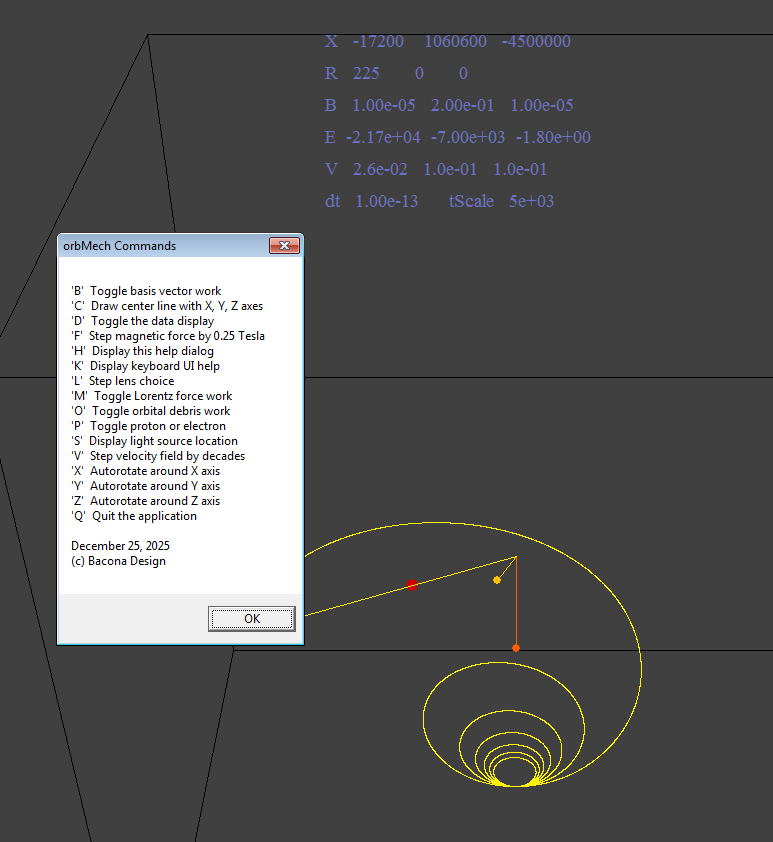Click the '(c) Bacona Design' copyright text
The image size is (773, 842).
tap(118, 561)
